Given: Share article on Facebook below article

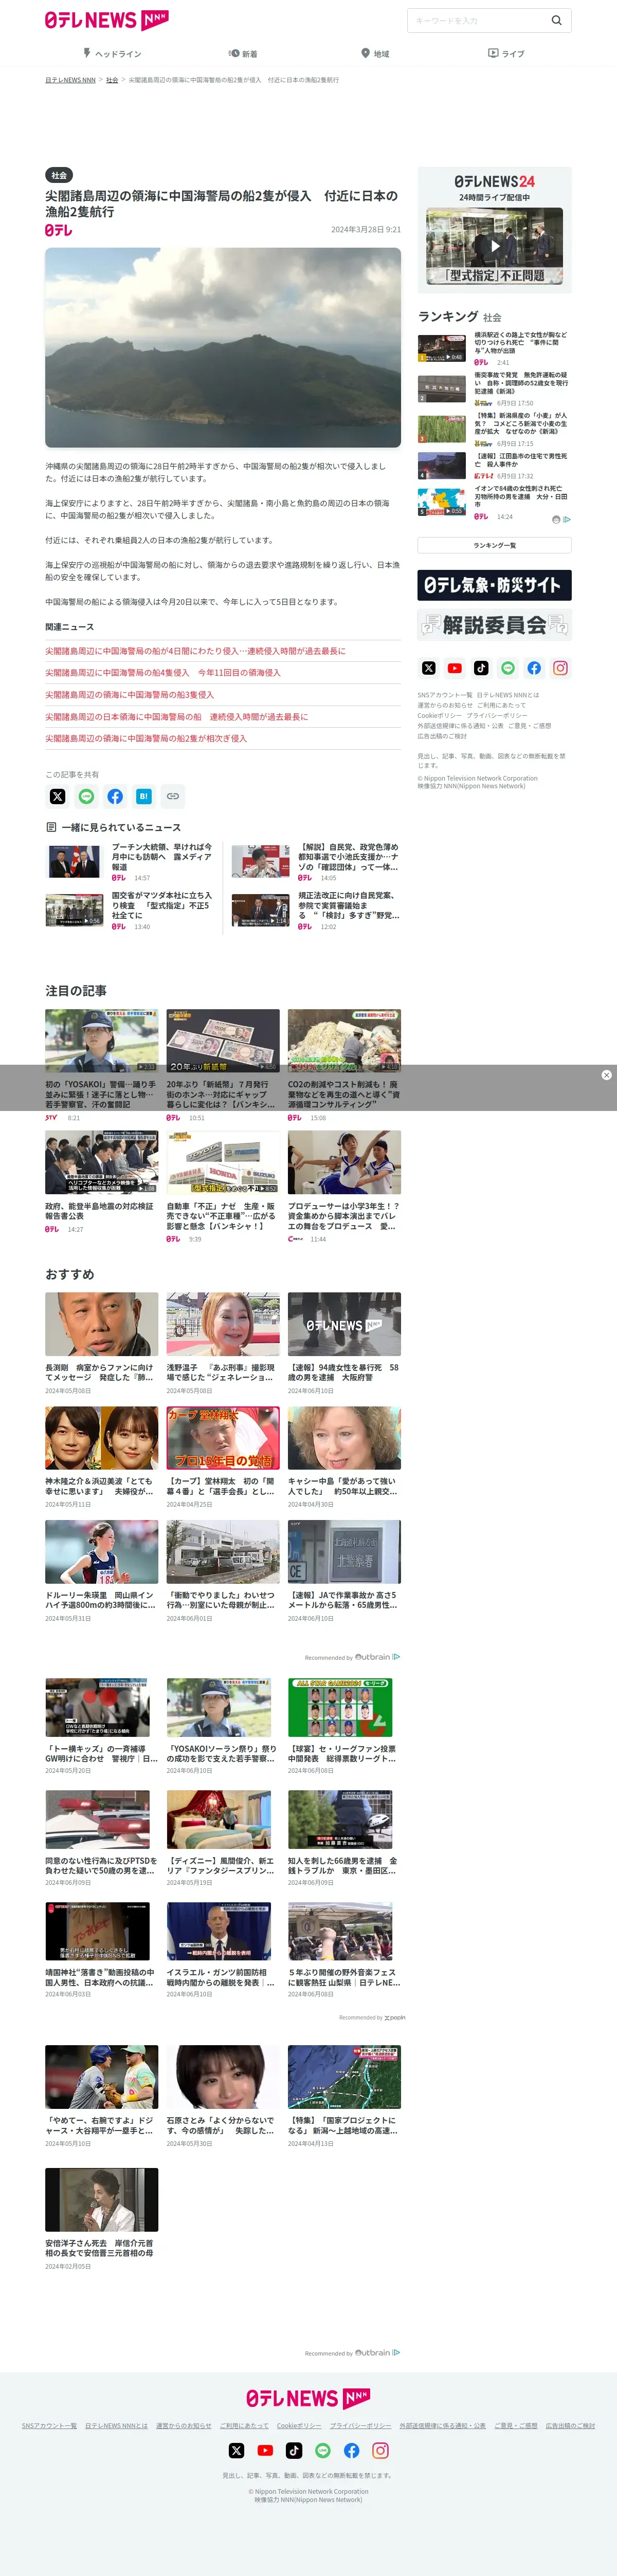Looking at the screenshot, I should [115, 796].
